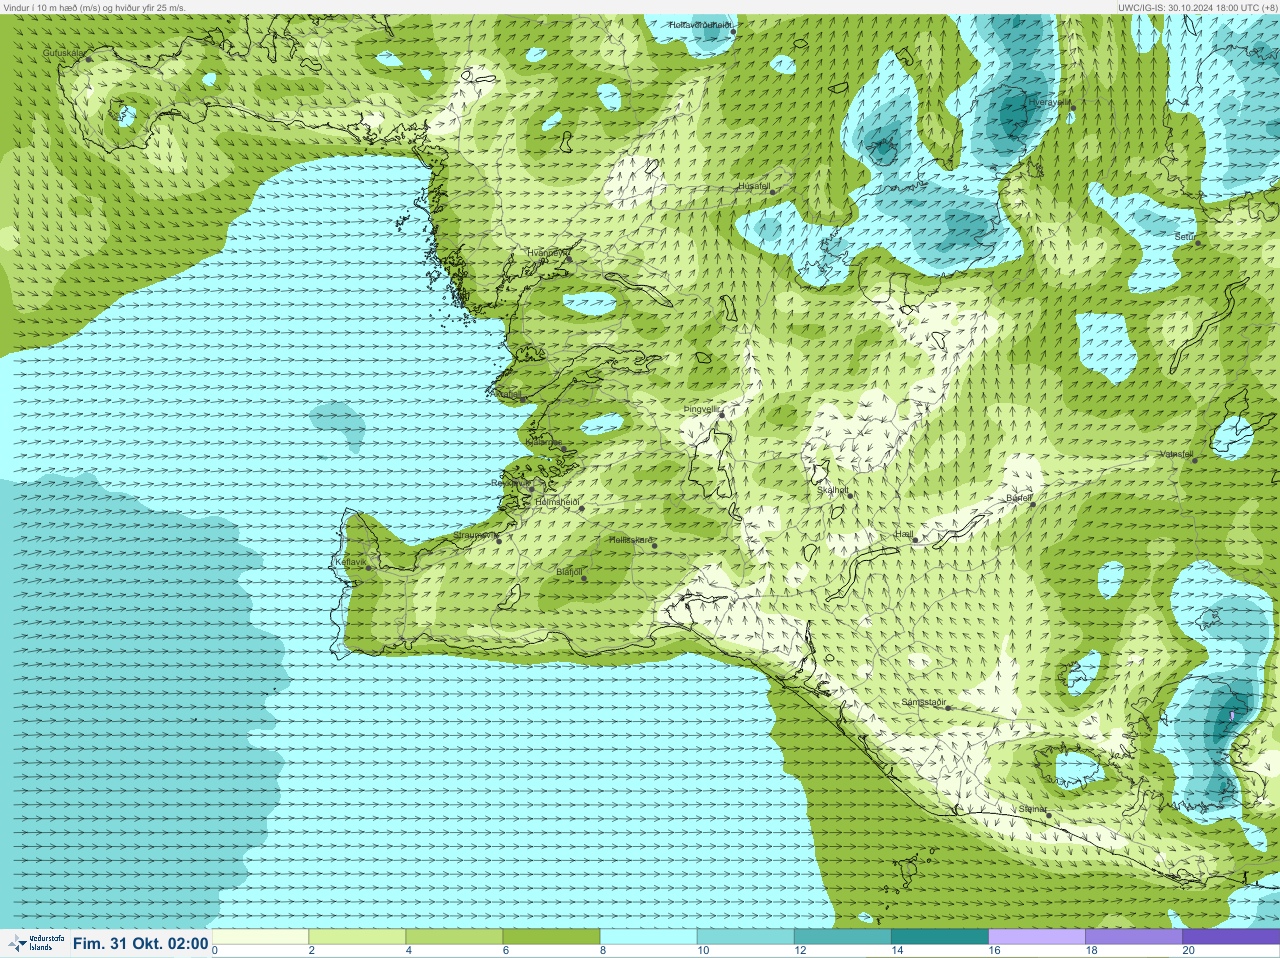
Task: Select the 10–12 m/s turquoise legend swatch
Action: 745,936
